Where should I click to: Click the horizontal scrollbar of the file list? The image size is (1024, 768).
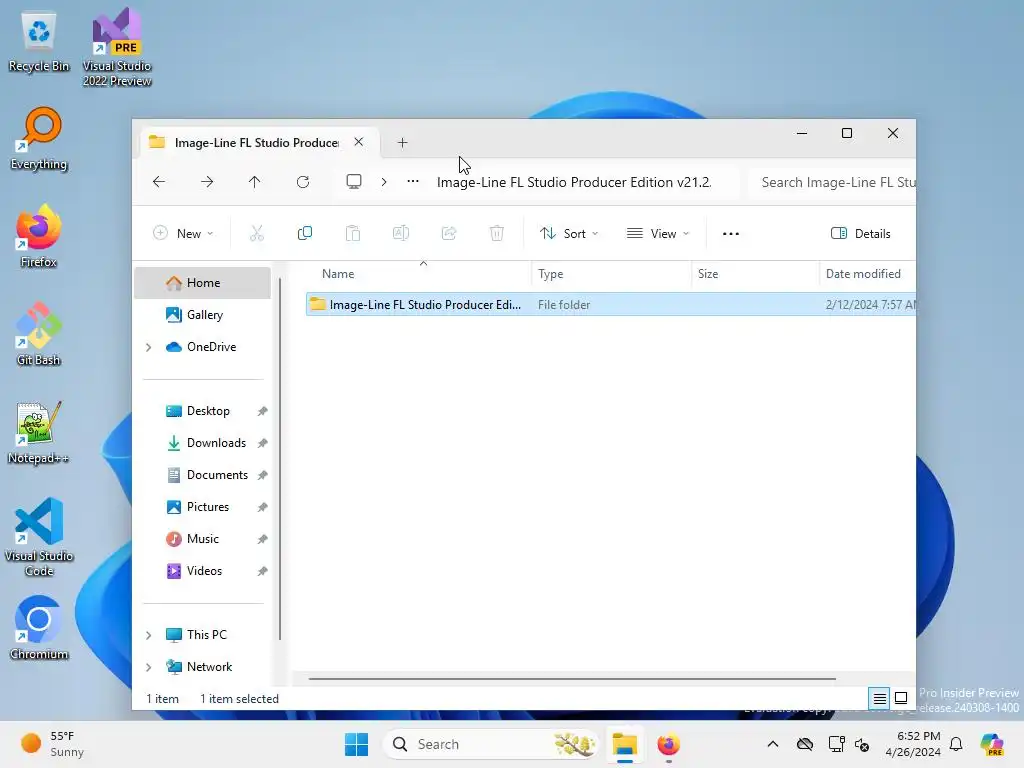point(572,679)
